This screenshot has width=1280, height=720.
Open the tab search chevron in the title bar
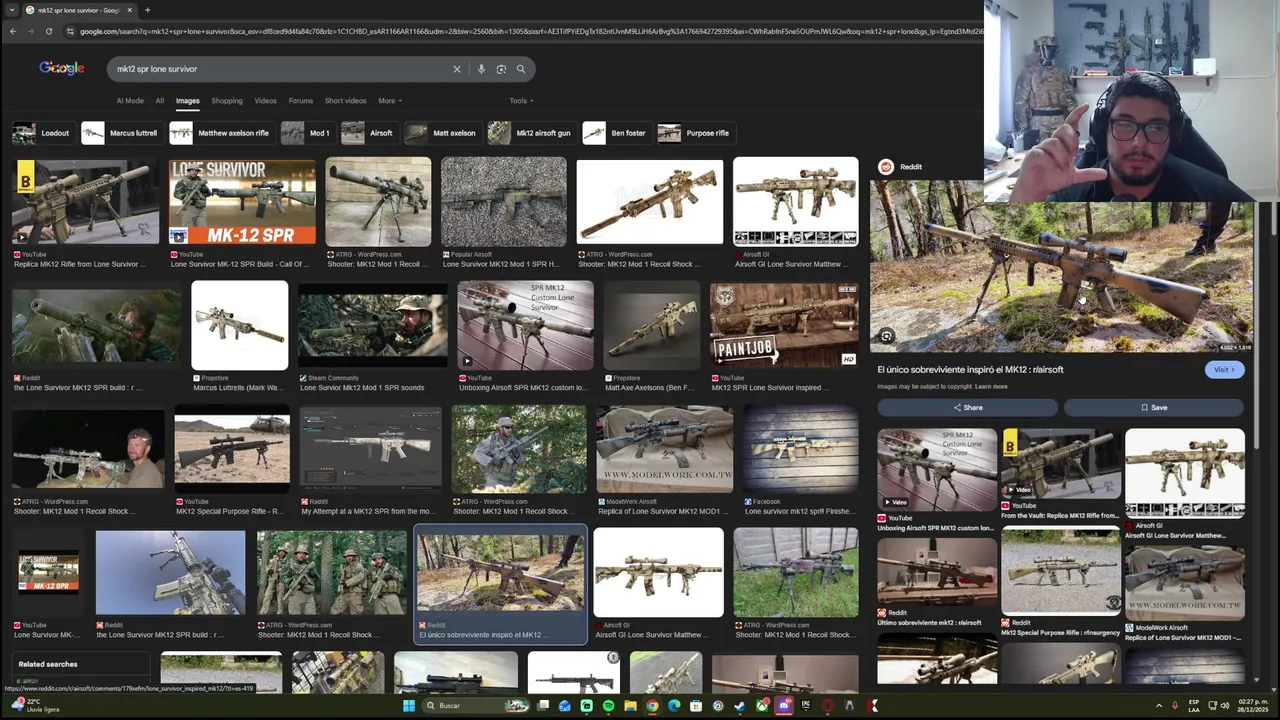[12, 10]
